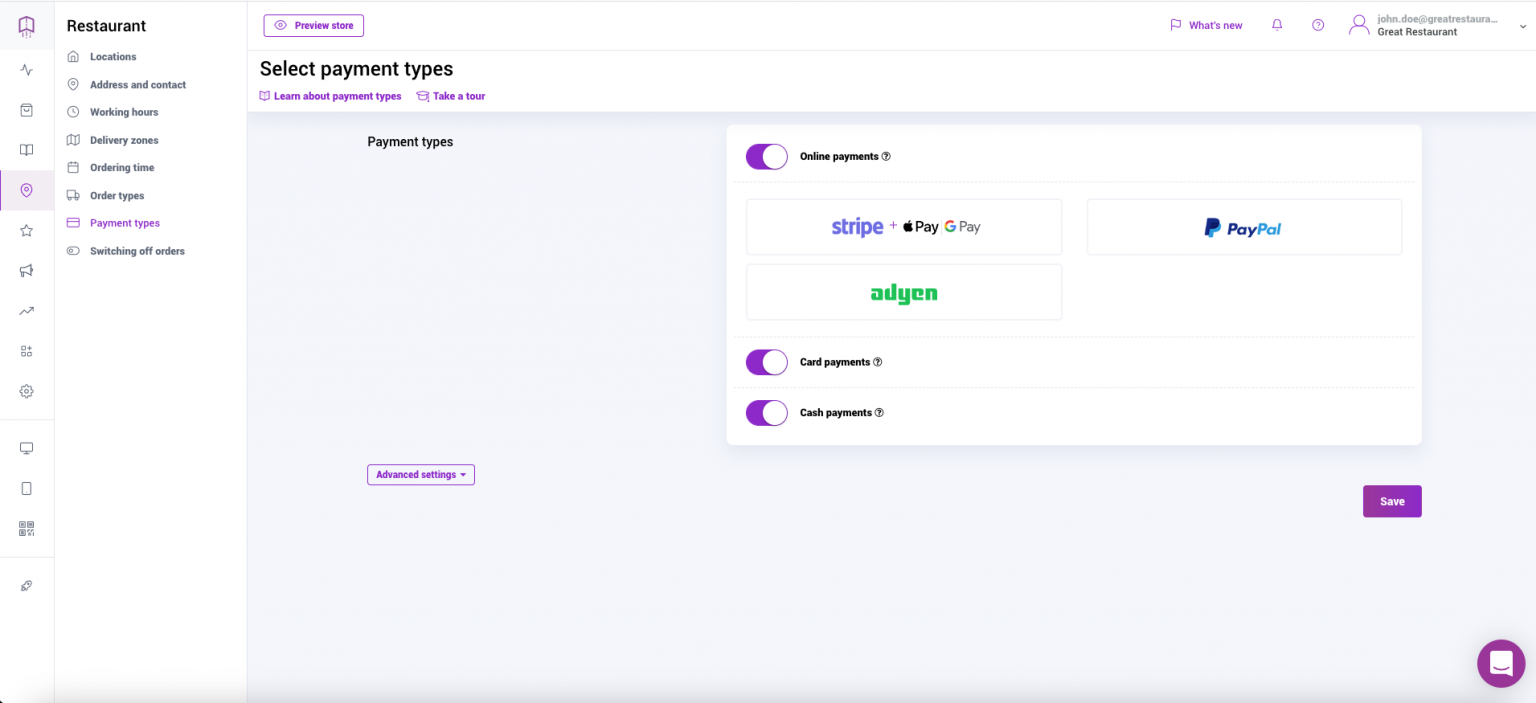Click the Cash payments info tooltip icon
Image resolution: width=1536 pixels, height=703 pixels.
point(879,413)
